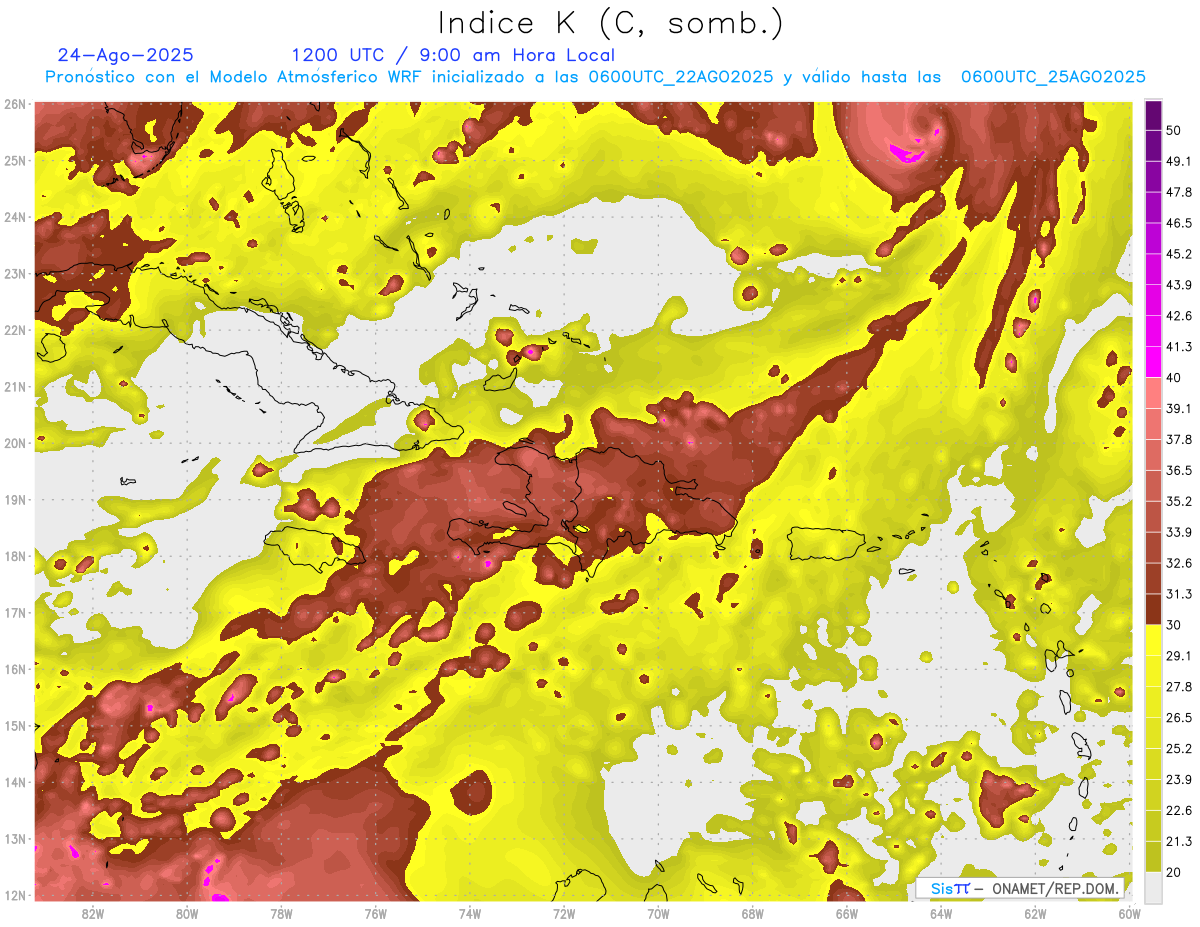Click the longitude label '74W'
Screen dimensions: 1200x927
[x=470, y=913]
